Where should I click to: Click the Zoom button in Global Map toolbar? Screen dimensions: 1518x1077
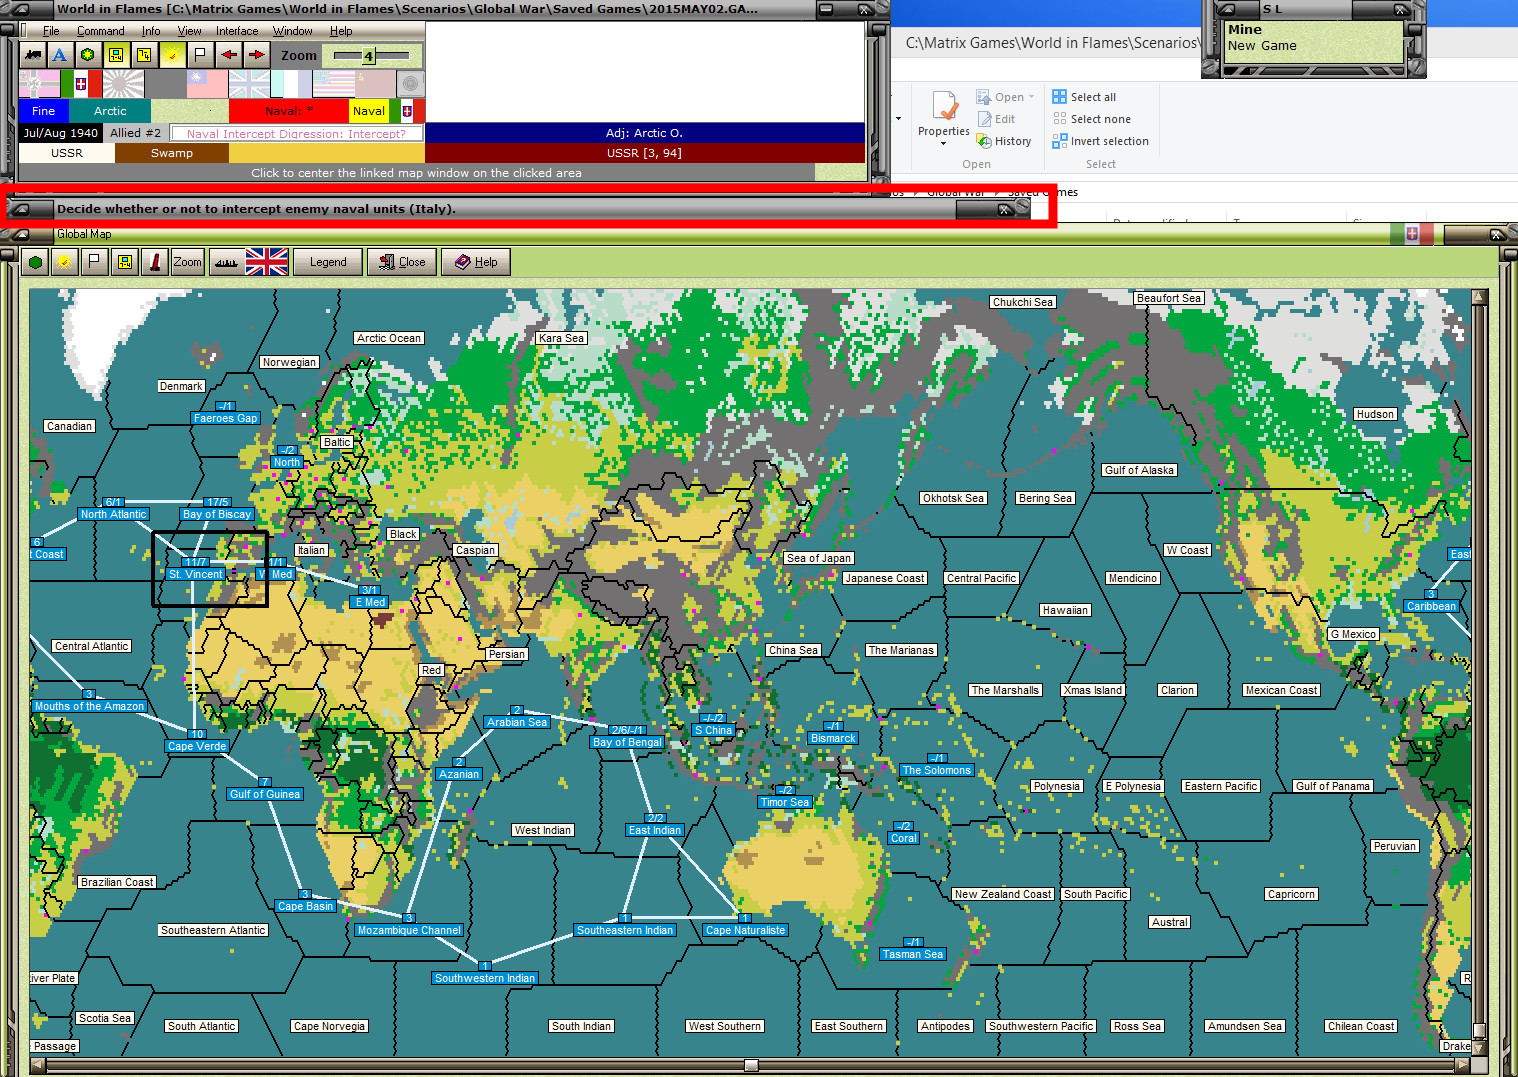[187, 262]
